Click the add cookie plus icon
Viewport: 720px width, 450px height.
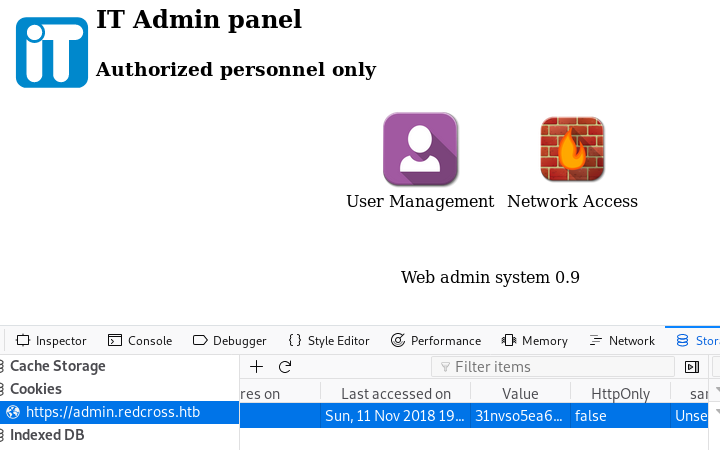(x=256, y=367)
